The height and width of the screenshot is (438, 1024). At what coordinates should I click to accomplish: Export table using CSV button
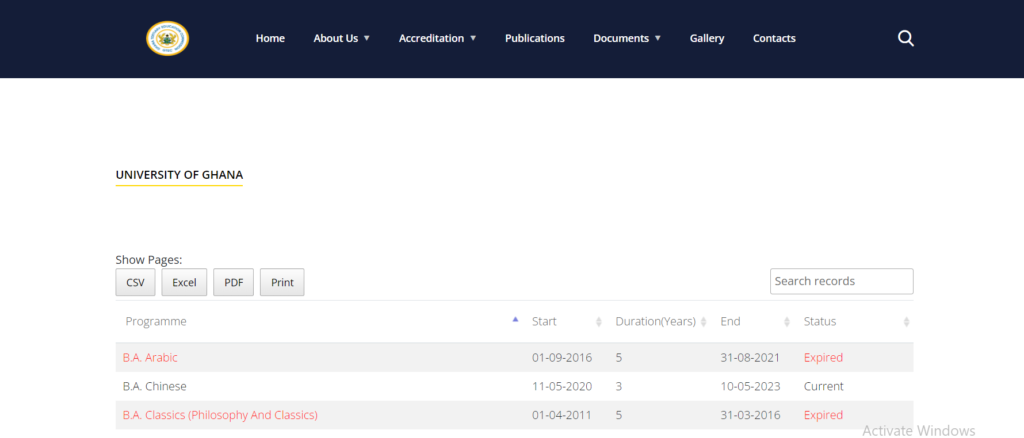click(135, 282)
